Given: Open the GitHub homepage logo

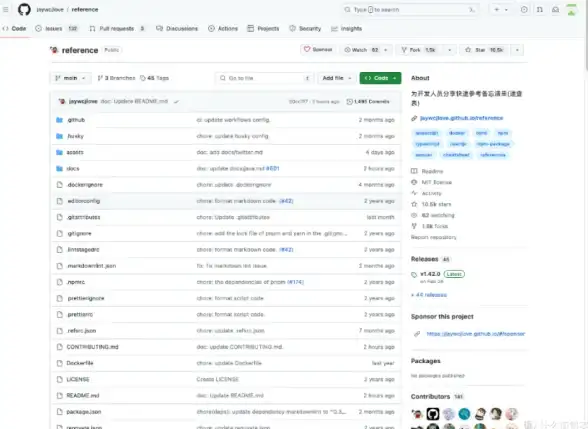Looking at the screenshot, I should (24, 9).
